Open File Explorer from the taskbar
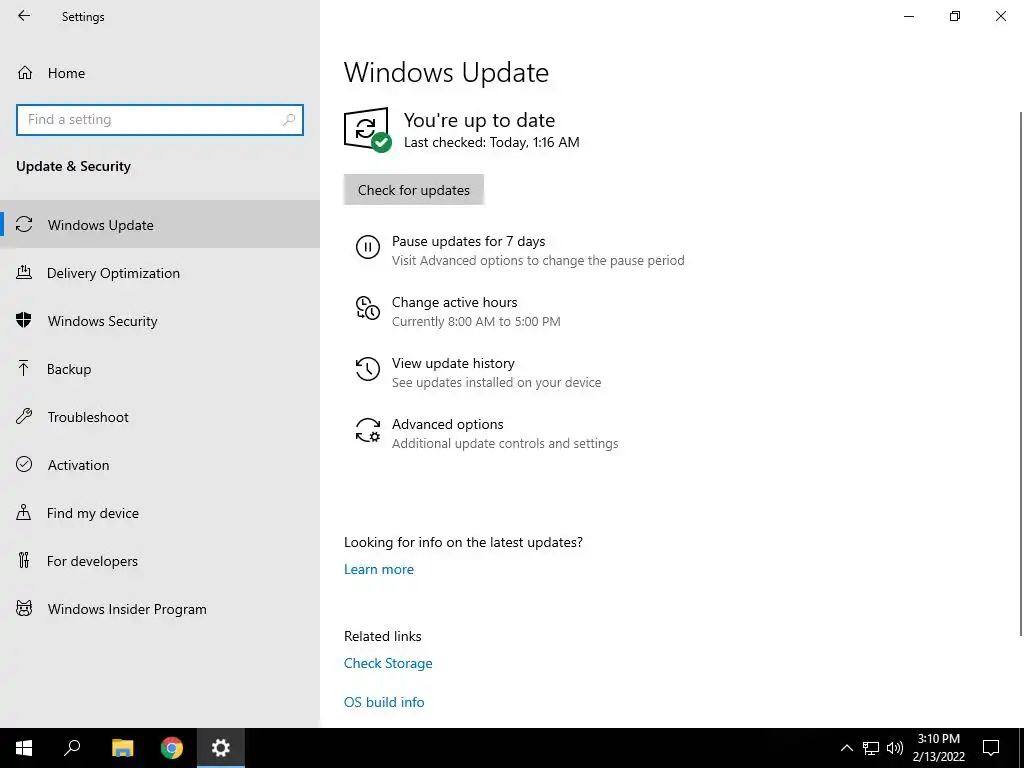 pyautogui.click(x=122, y=748)
